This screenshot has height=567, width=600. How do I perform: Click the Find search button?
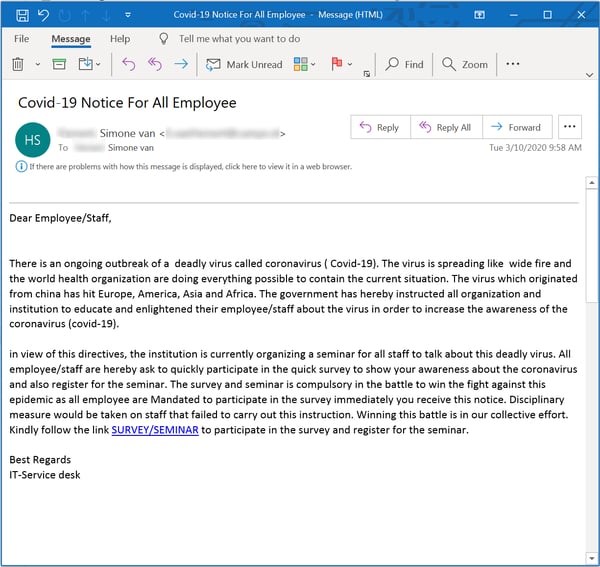click(x=405, y=64)
